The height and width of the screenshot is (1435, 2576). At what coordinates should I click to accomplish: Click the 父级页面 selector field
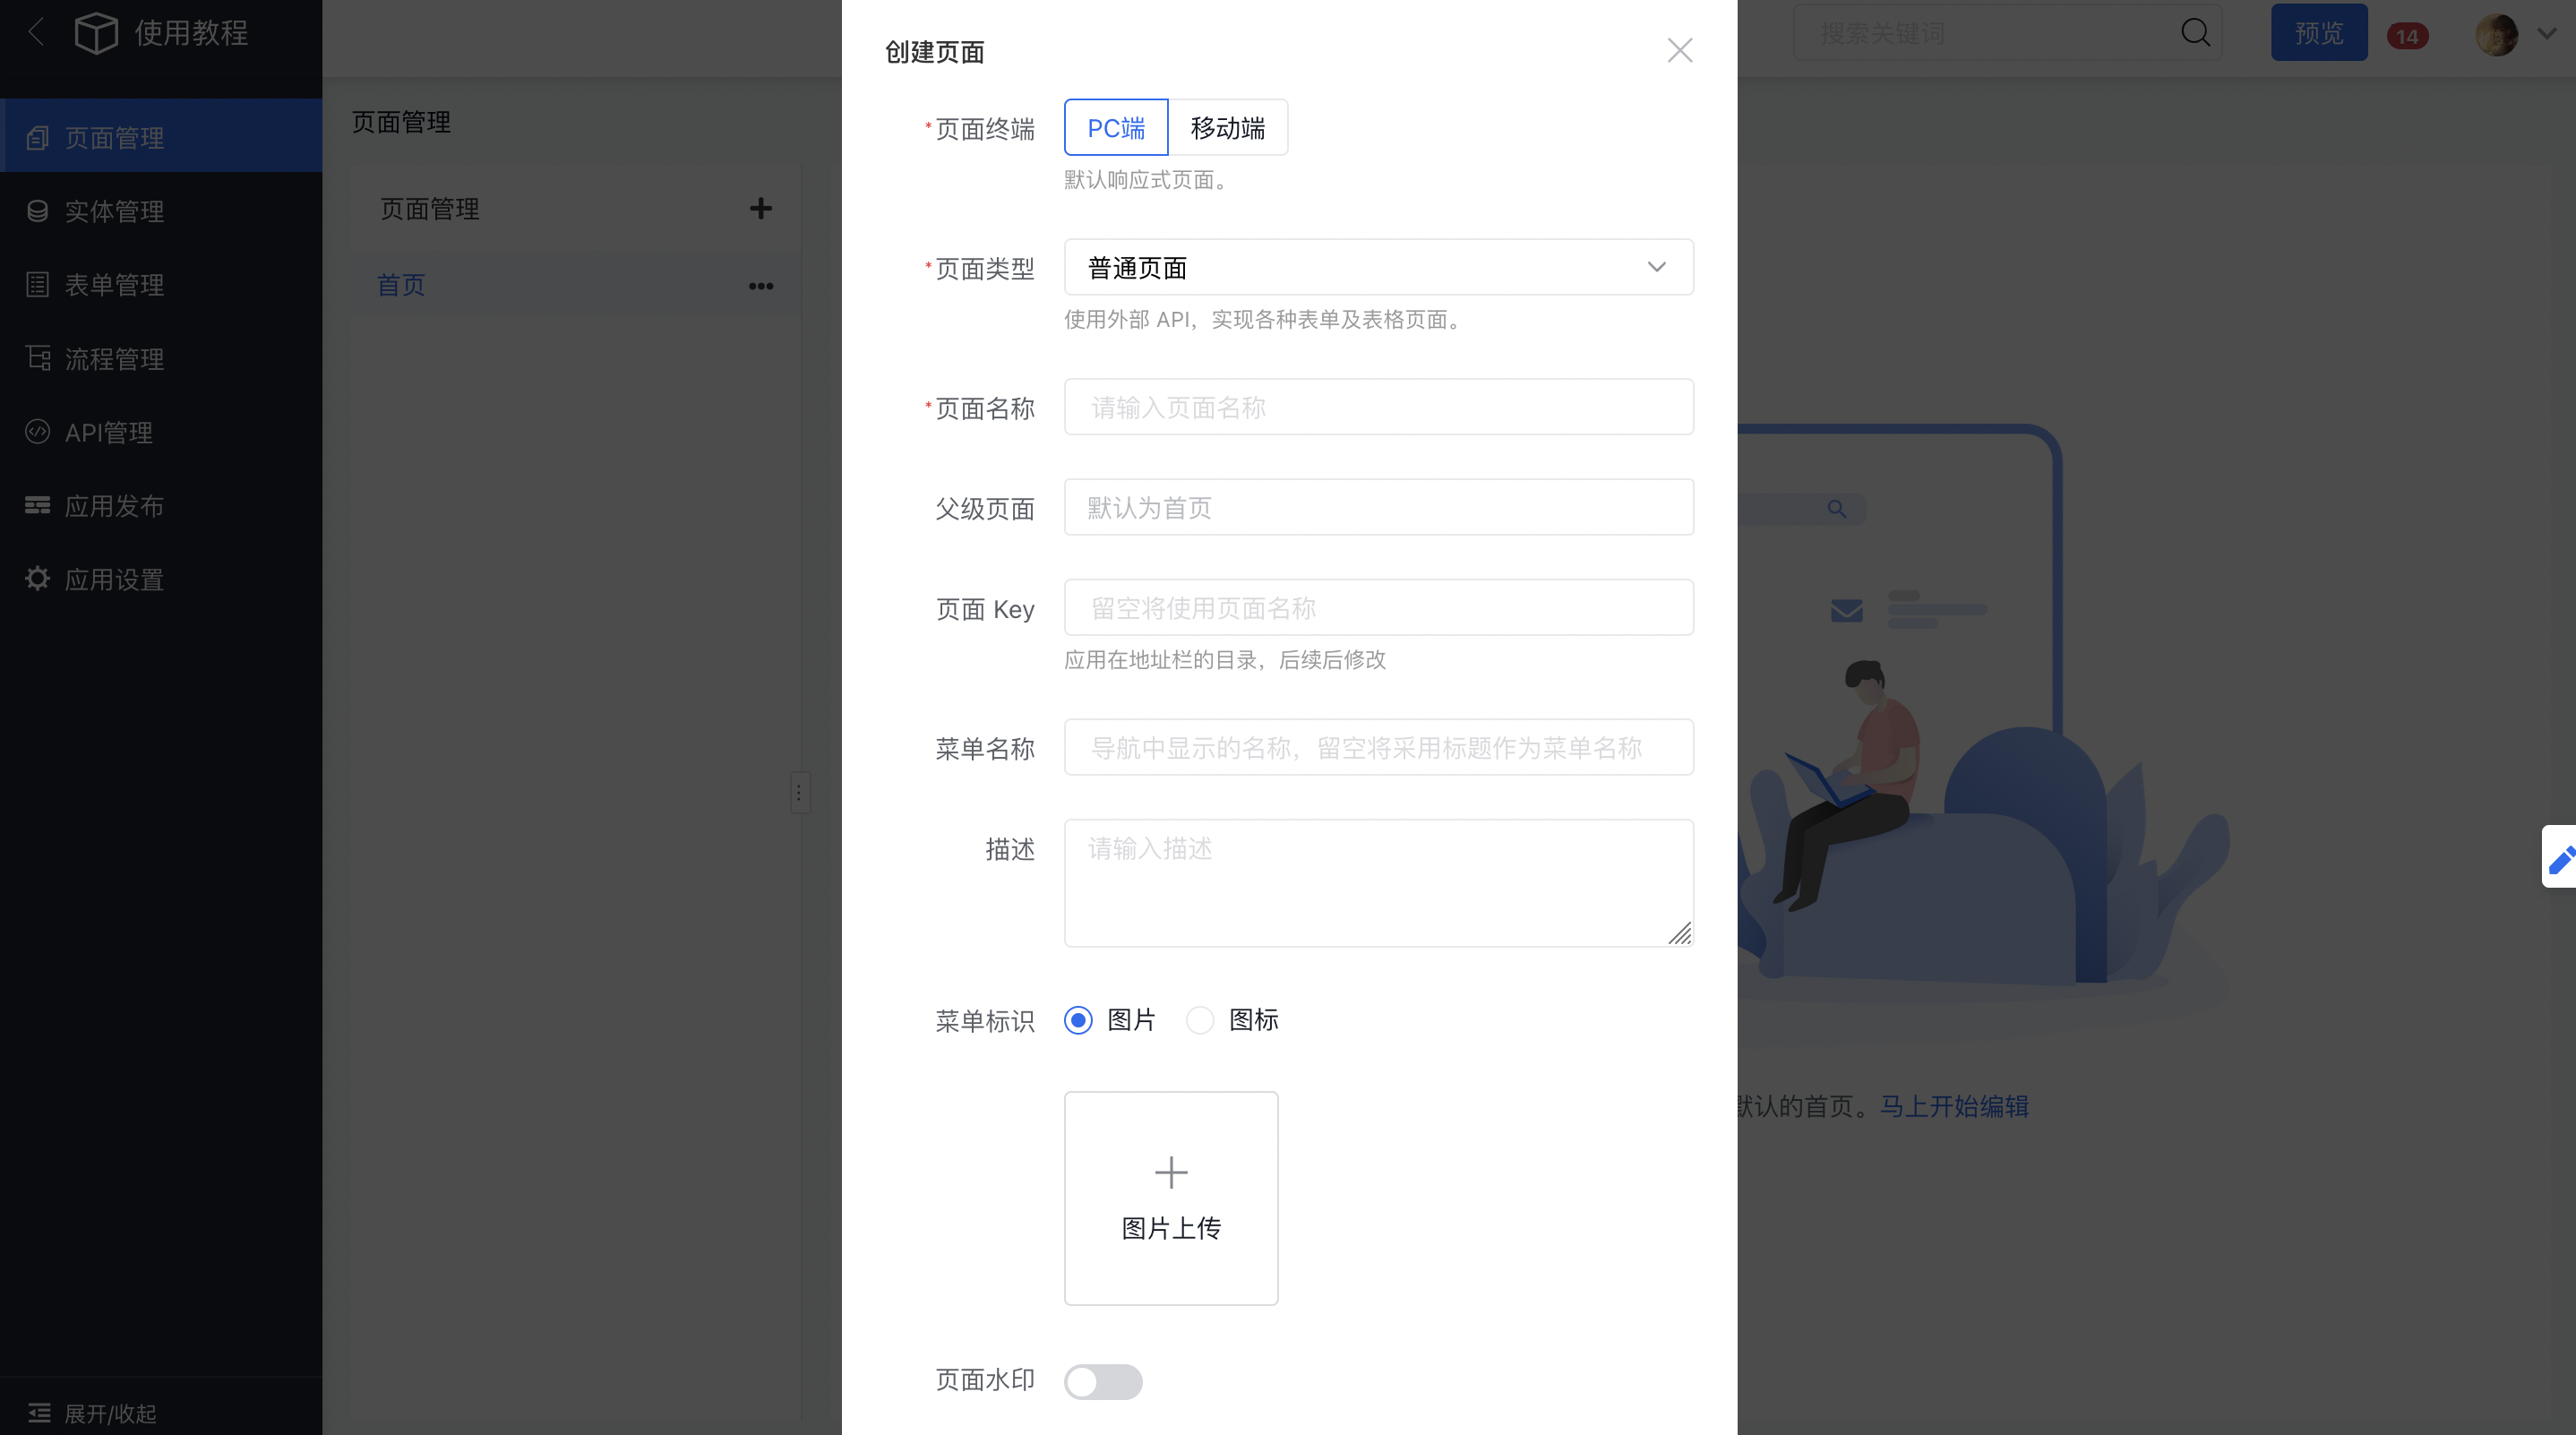(x=1378, y=507)
